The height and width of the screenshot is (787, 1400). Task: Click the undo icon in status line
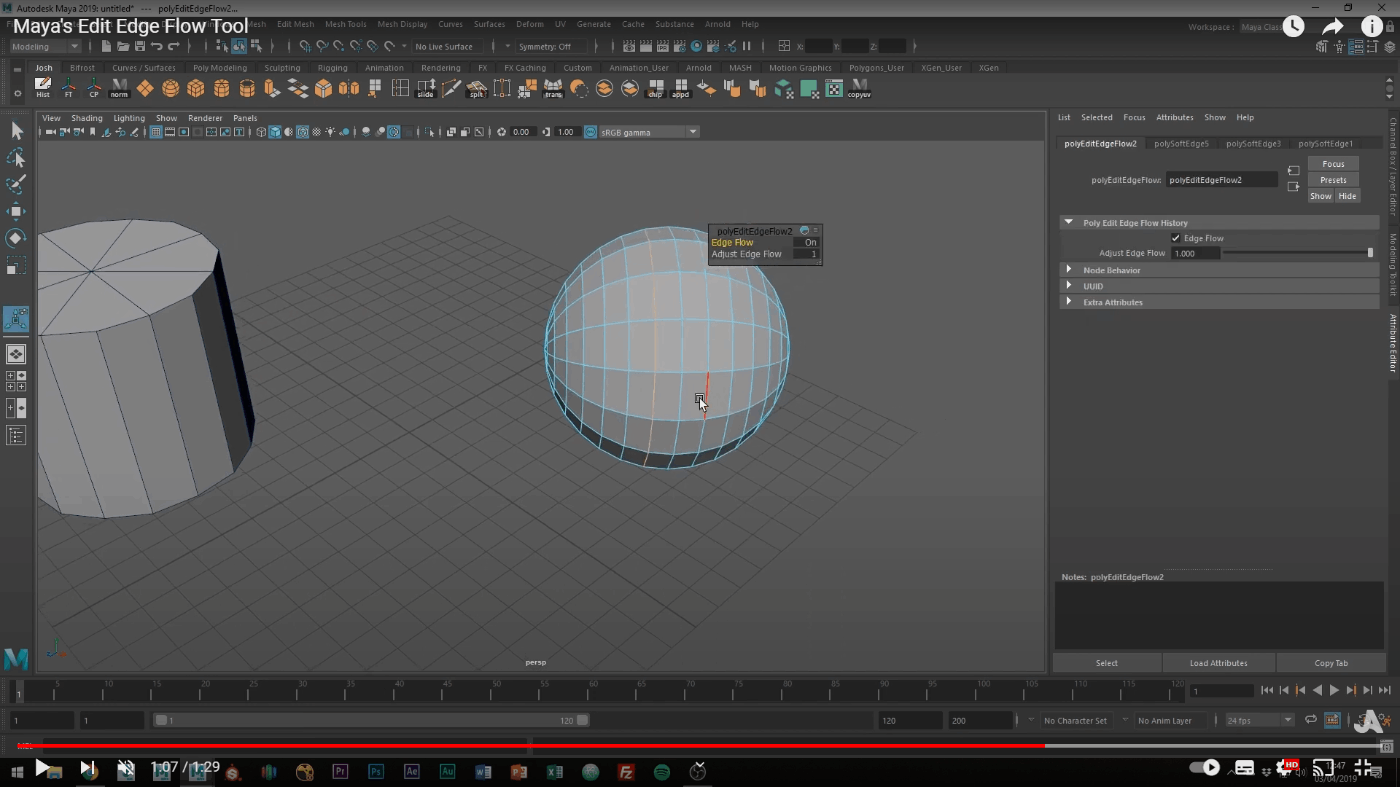point(157,46)
